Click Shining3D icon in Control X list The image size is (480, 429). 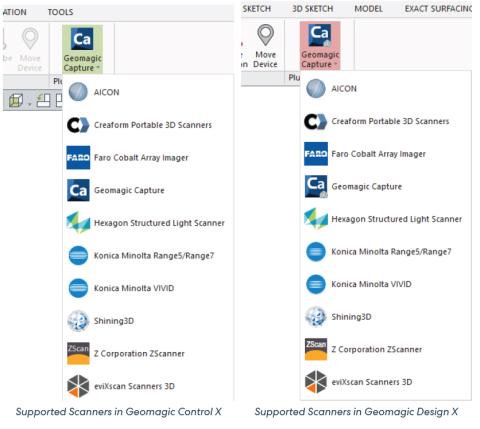click(78, 321)
